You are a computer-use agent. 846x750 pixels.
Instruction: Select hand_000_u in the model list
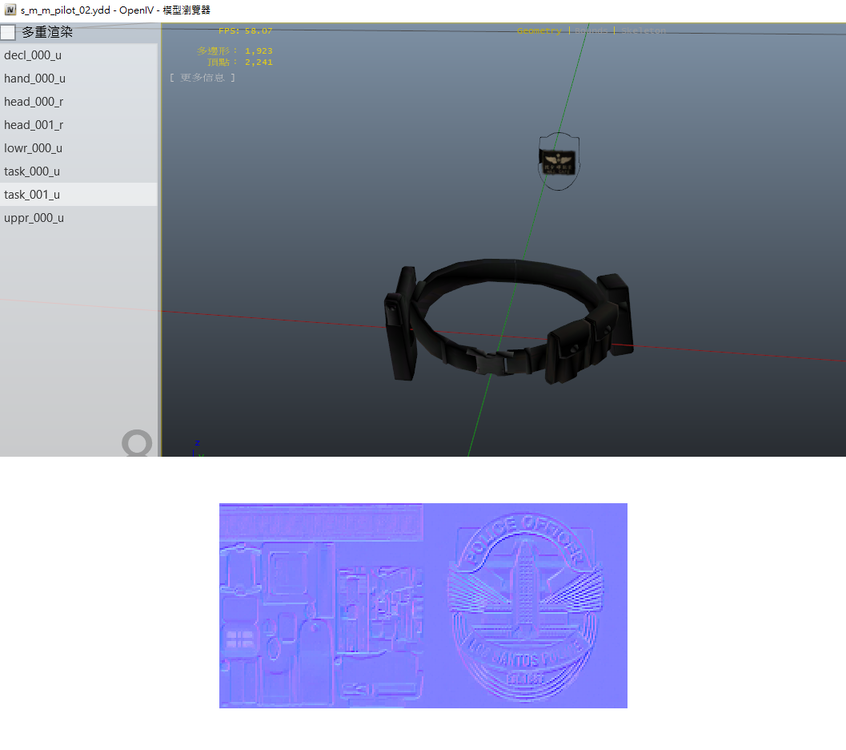(79, 78)
